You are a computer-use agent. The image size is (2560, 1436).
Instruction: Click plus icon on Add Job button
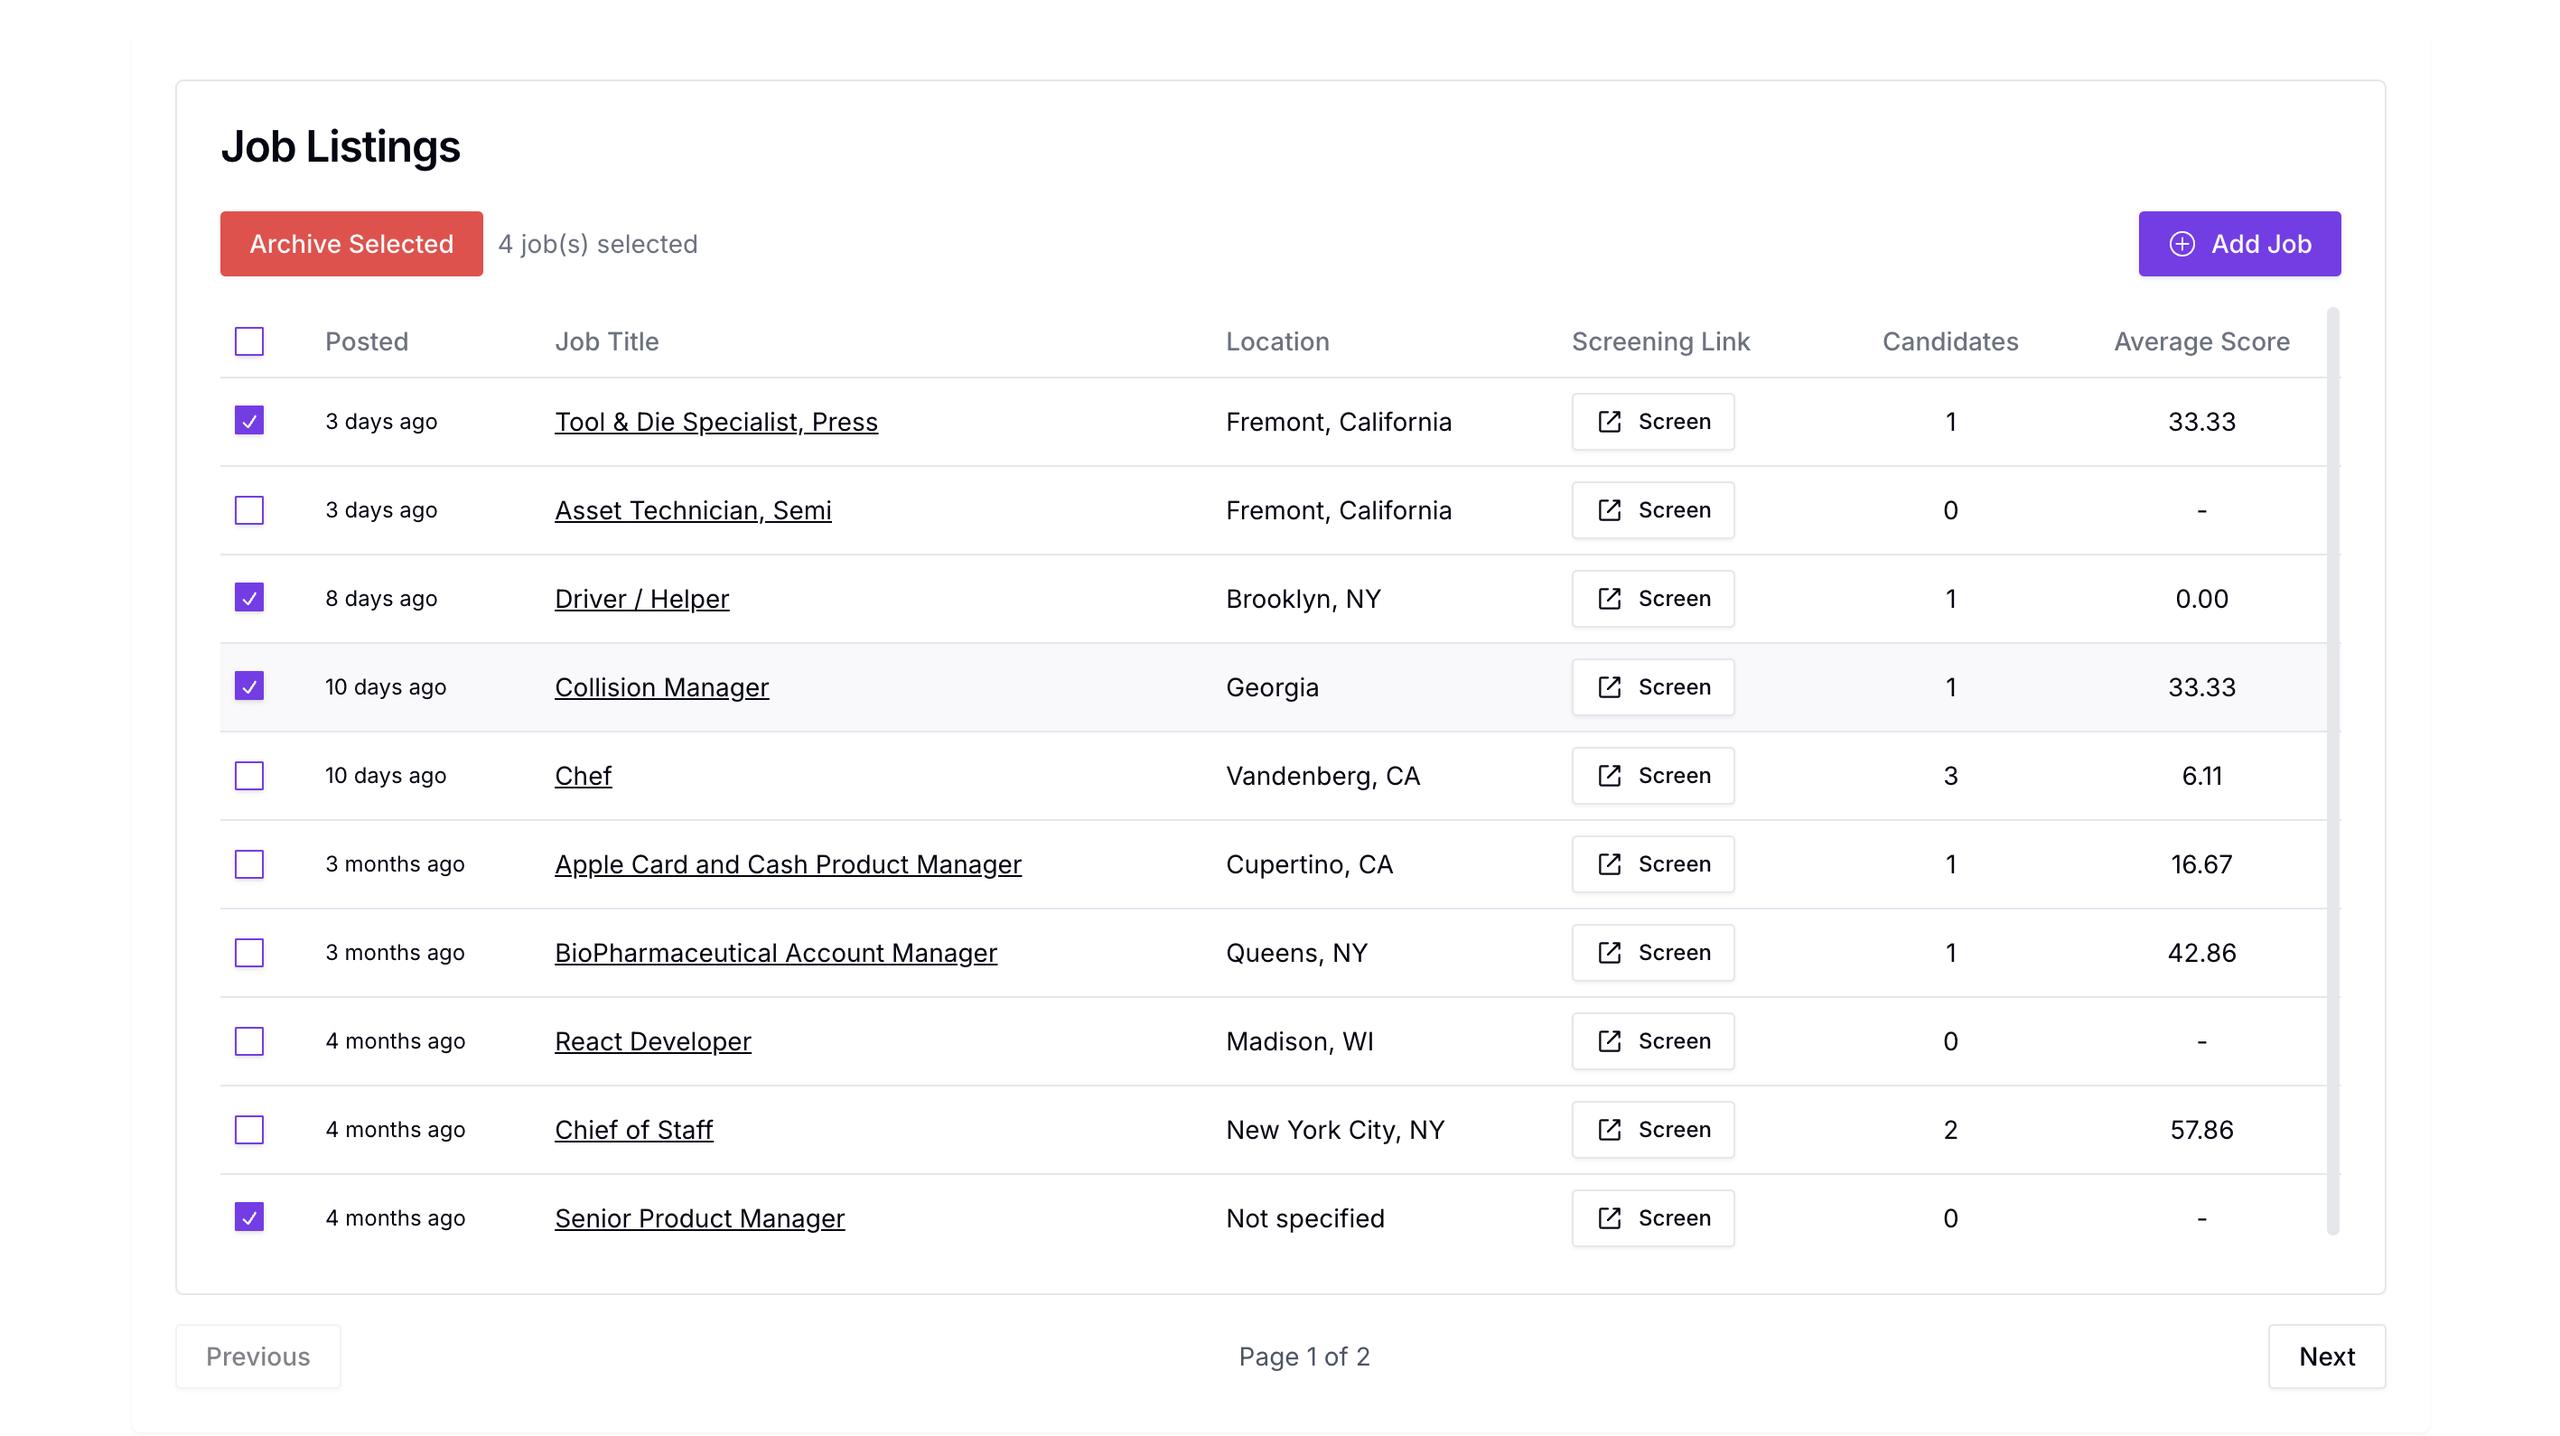(2182, 244)
